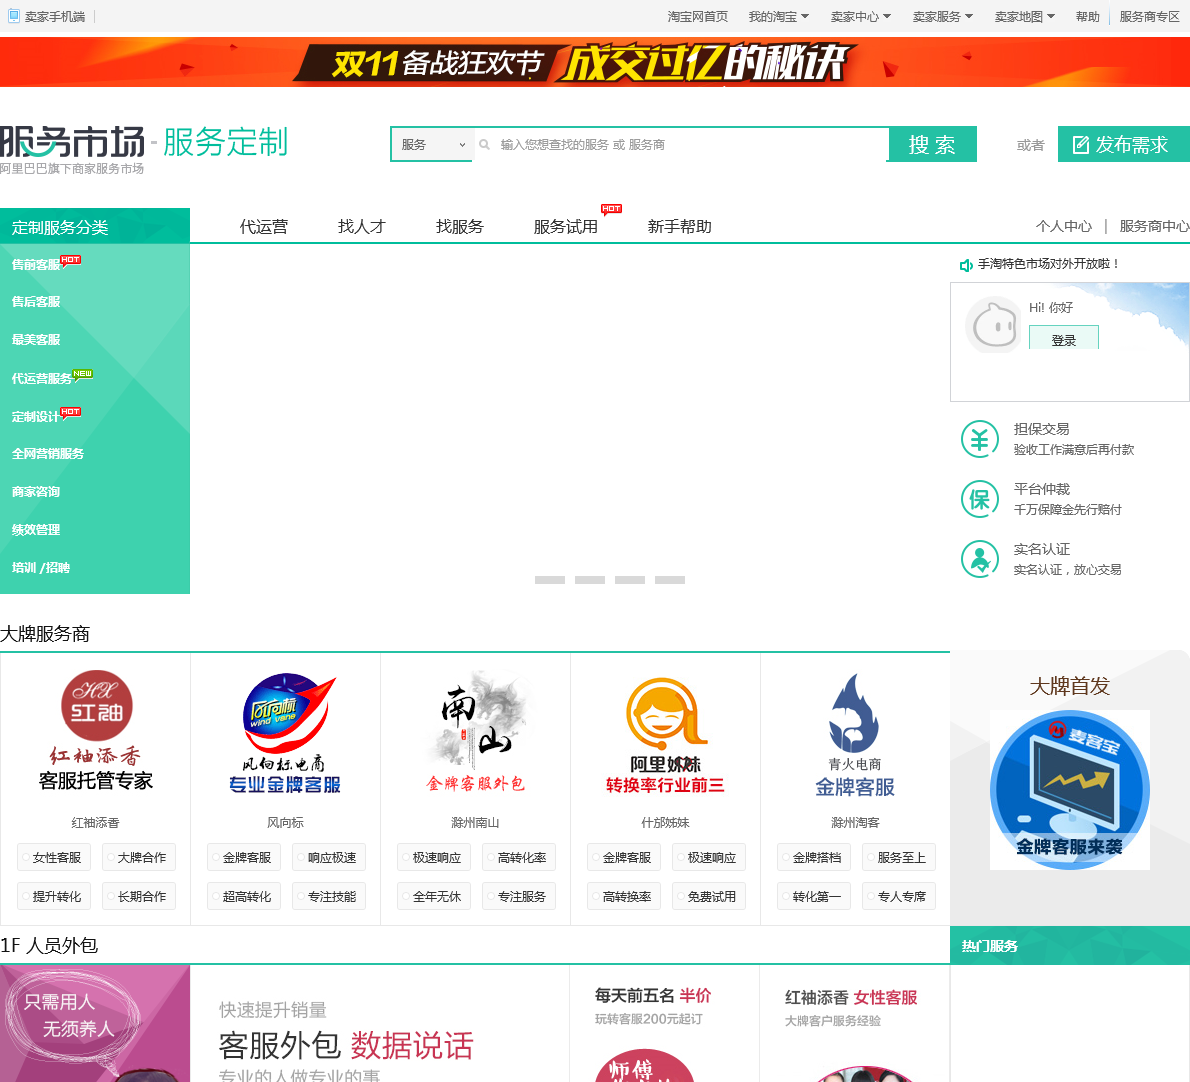1190x1082 pixels.
Task: Open 每天前五名 半价 promo
Action: pos(664,1024)
